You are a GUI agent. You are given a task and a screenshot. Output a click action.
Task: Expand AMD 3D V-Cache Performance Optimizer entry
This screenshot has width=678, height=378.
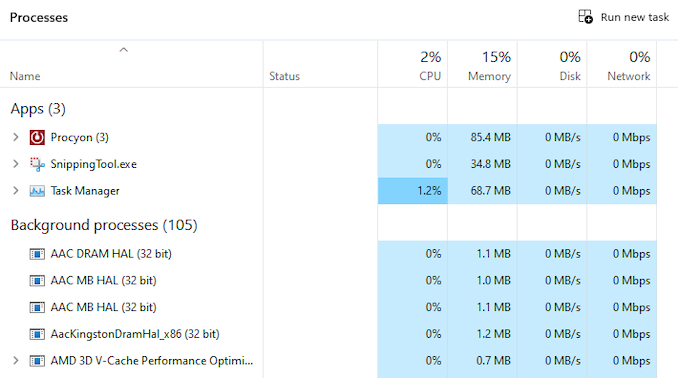[x=16, y=361]
